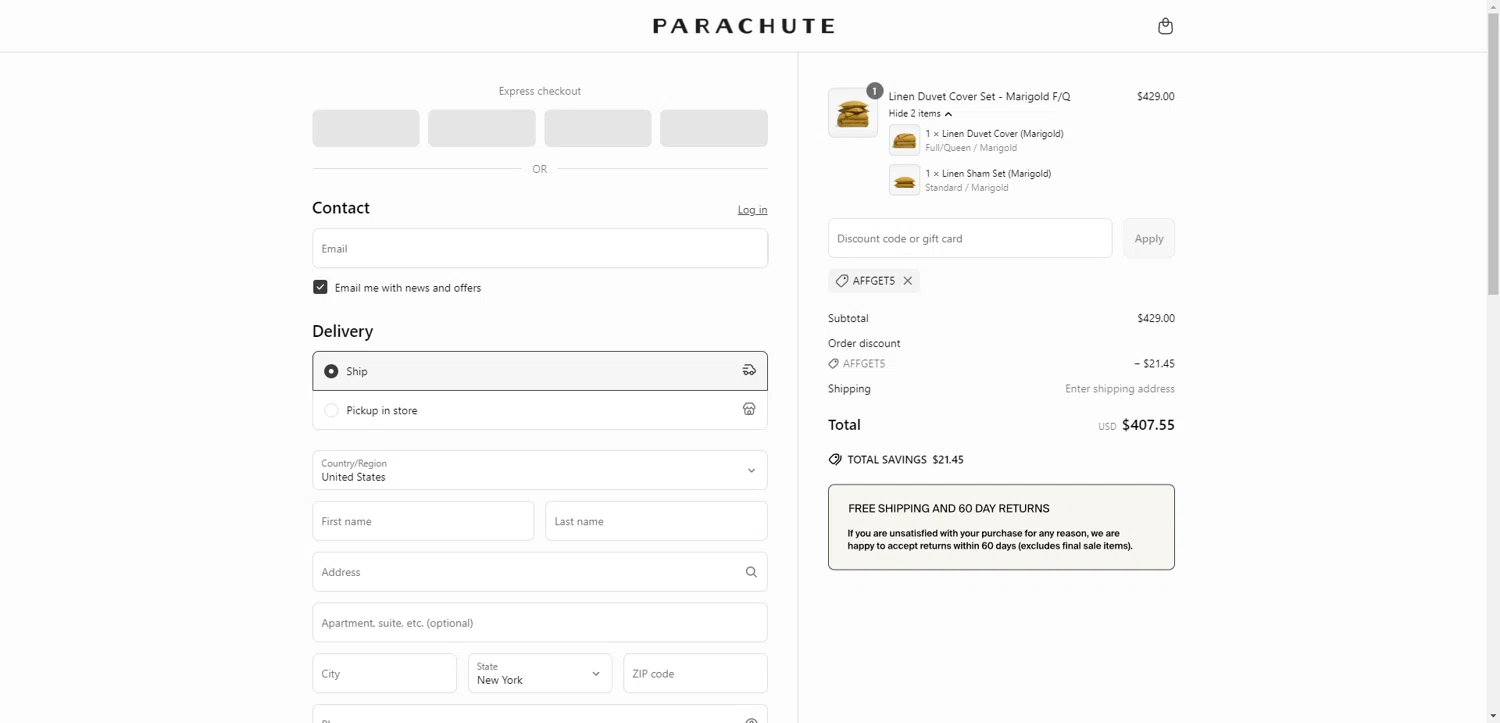Image resolution: width=1500 pixels, height=723 pixels.
Task: Click the Total Savings tag icon
Action: click(x=835, y=460)
